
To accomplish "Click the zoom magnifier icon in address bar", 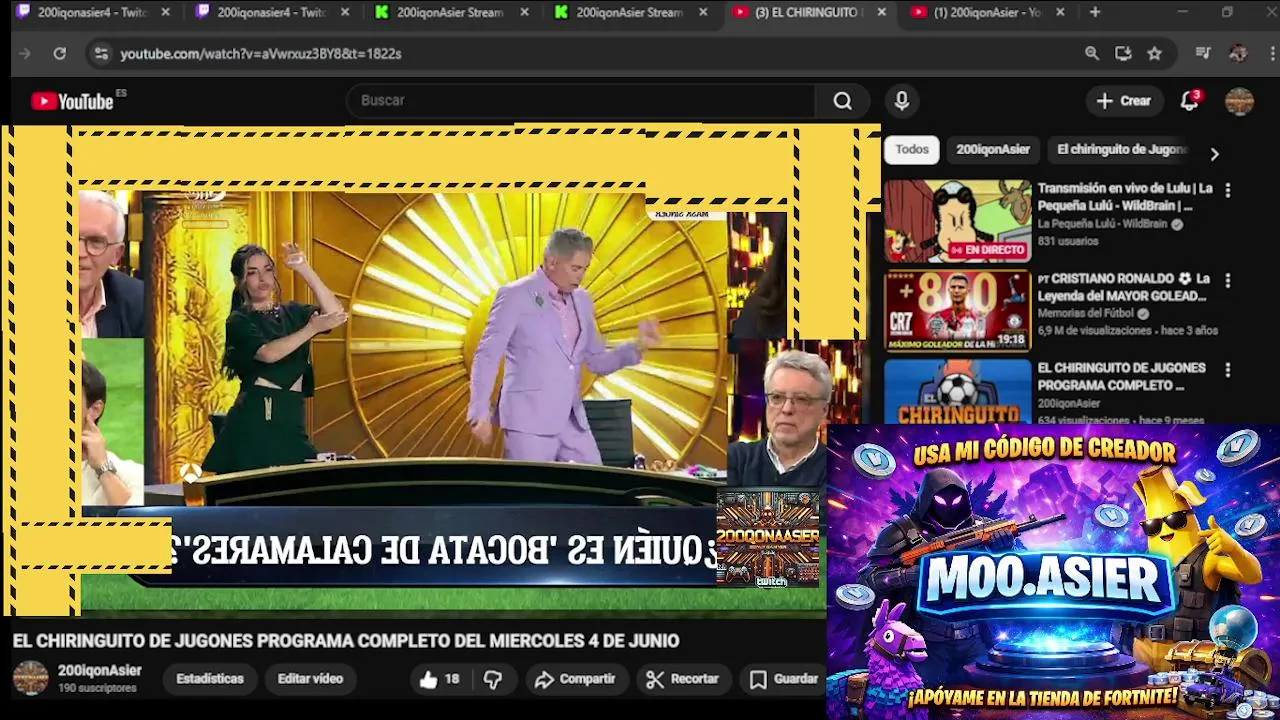I will tap(1092, 53).
